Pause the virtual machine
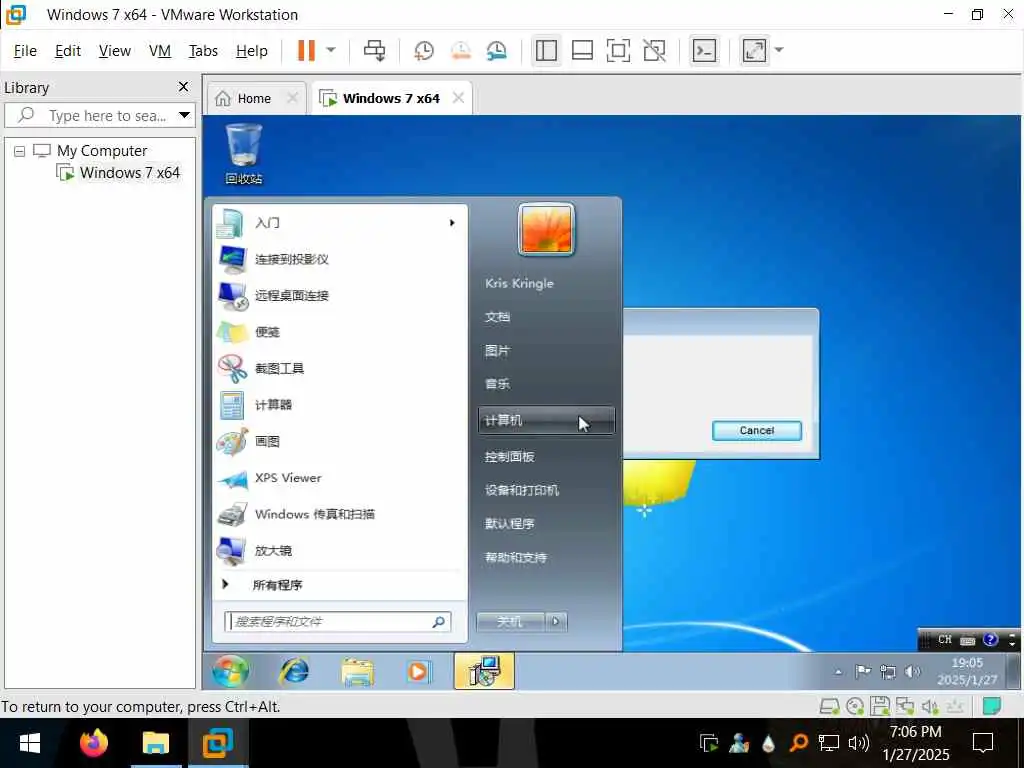The image size is (1024, 768). click(306, 50)
